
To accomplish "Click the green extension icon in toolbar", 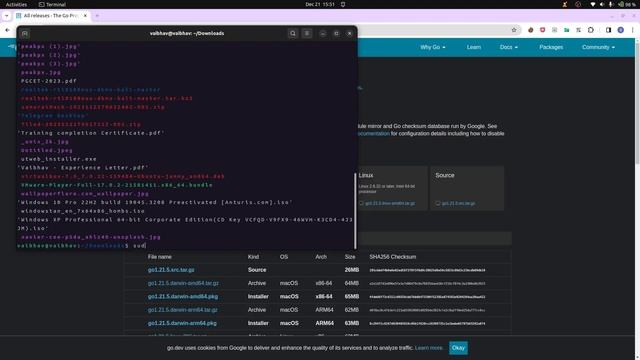I will coord(567,30).
